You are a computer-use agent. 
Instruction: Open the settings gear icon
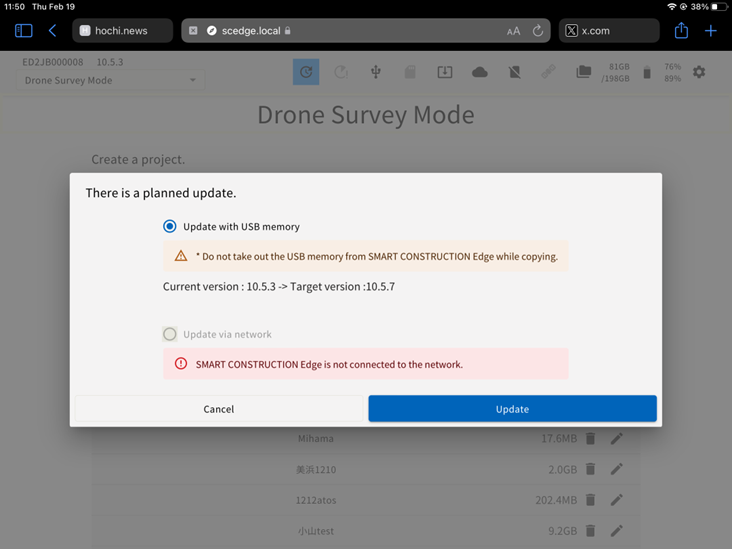click(699, 72)
